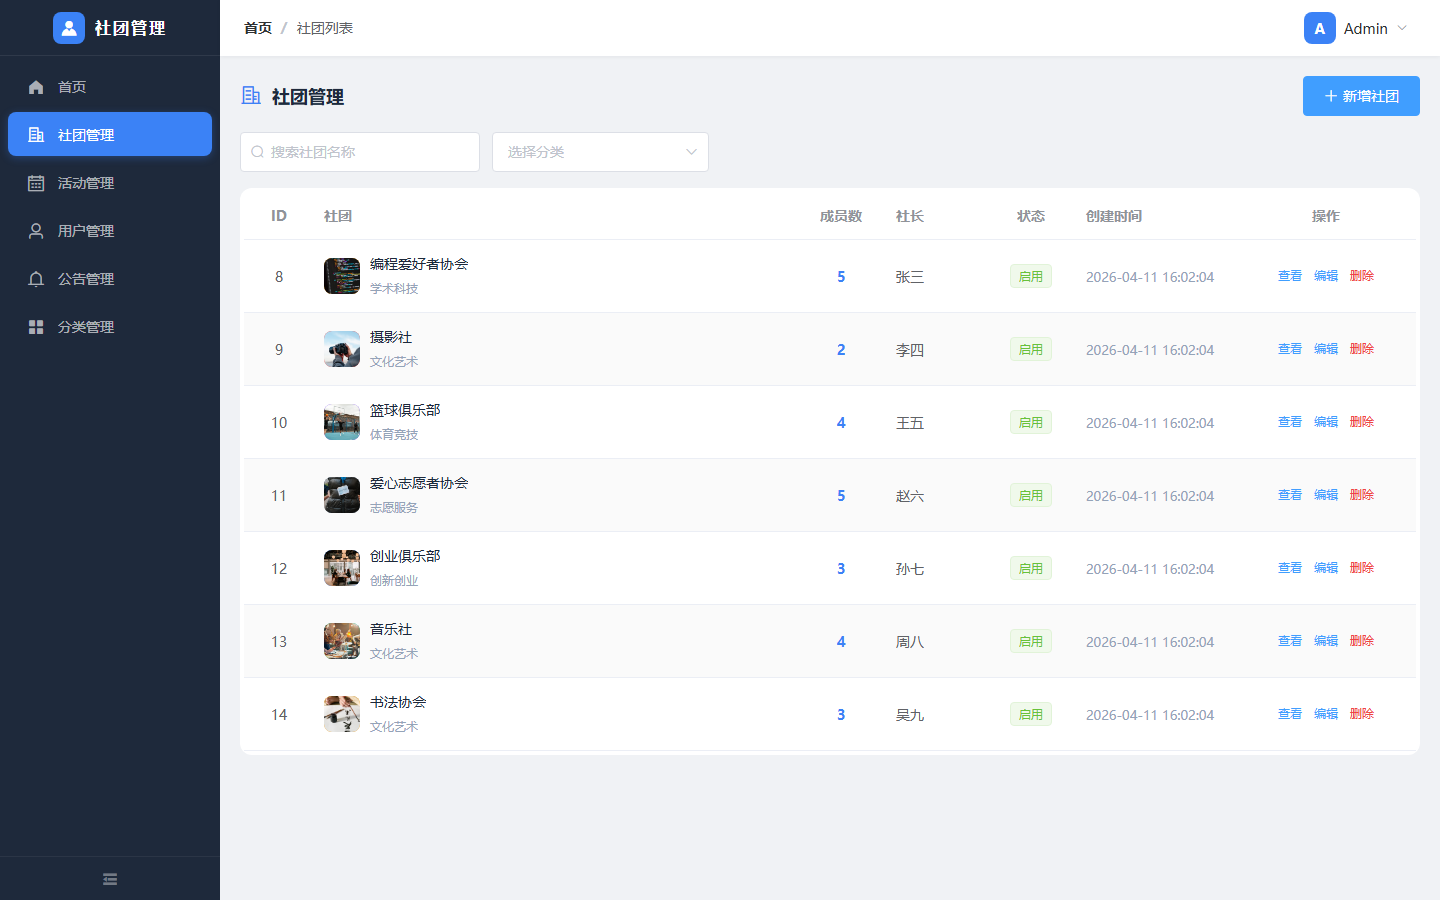Screen dimensions: 1440x900
Task: Expand the Admin user menu chevron
Action: (x=1402, y=28)
